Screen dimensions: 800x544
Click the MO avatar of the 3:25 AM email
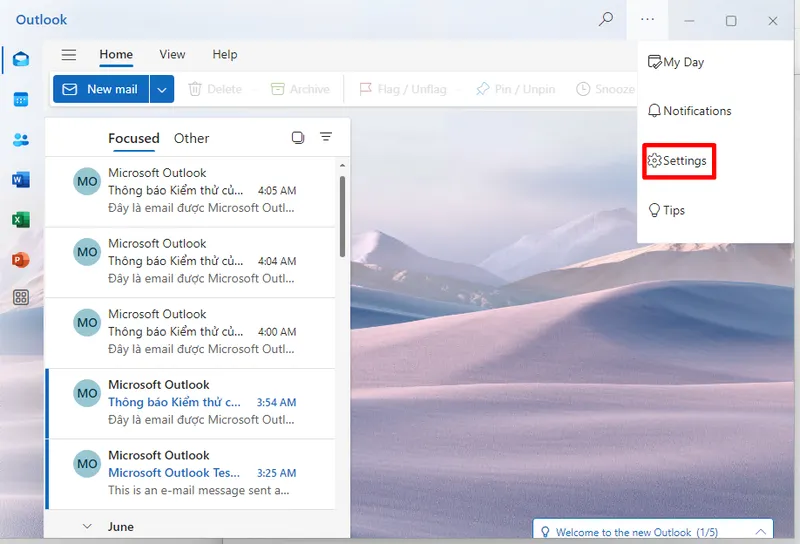(87, 464)
